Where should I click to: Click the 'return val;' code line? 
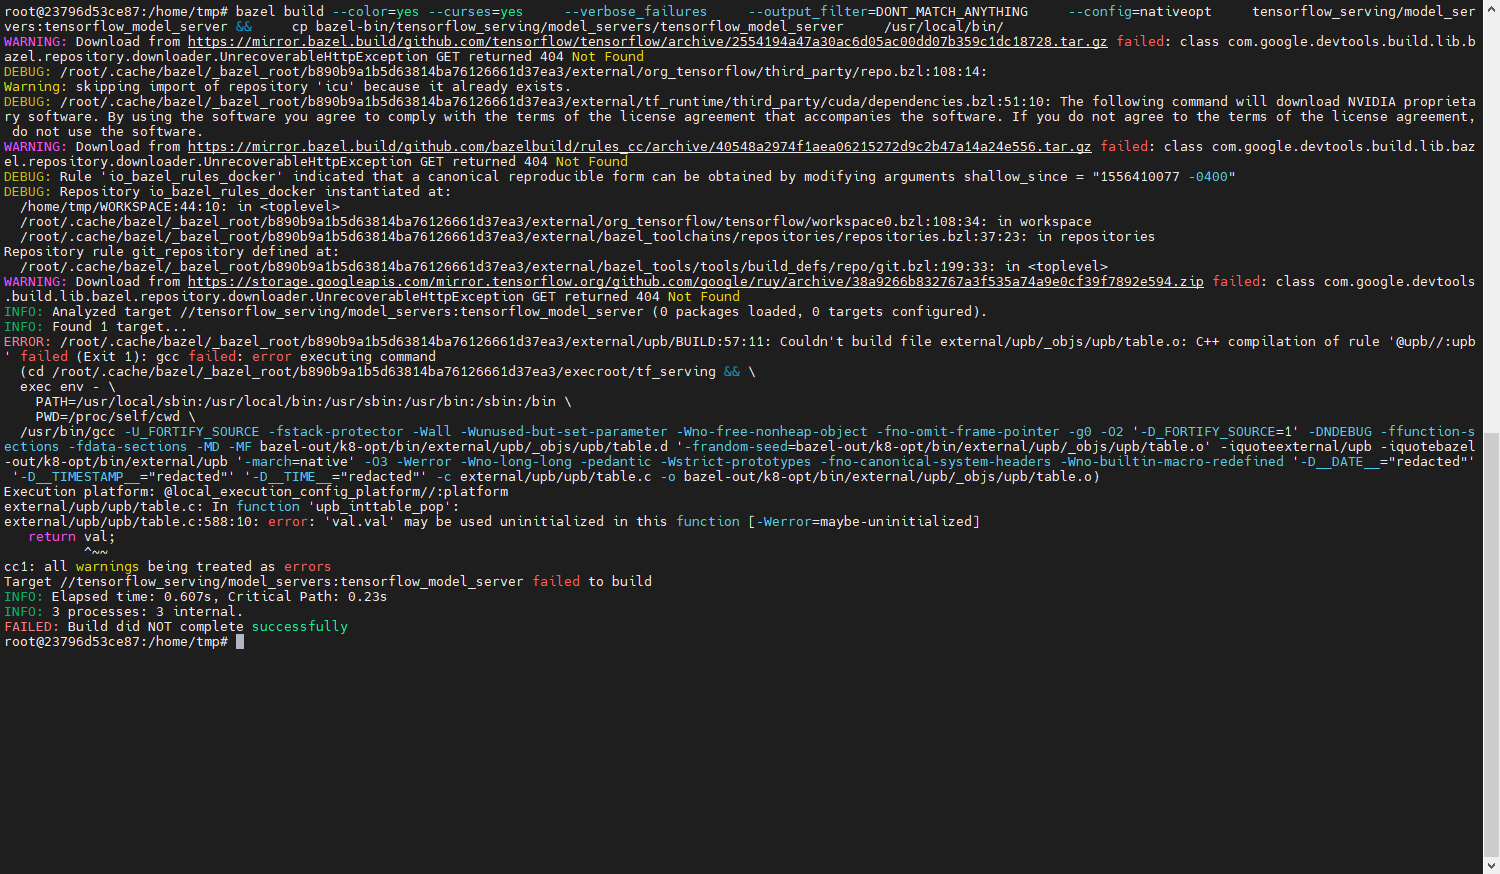[72, 537]
